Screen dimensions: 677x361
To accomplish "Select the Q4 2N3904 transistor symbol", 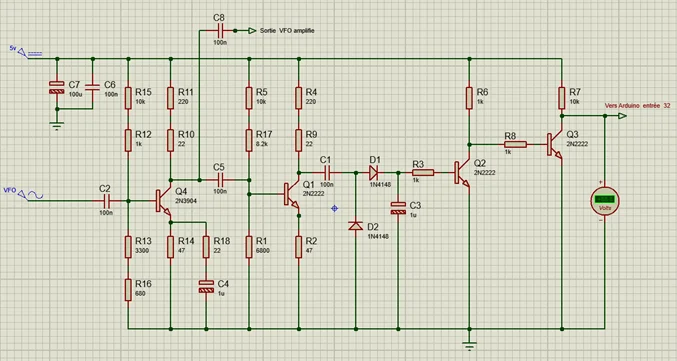I will 163,202.
